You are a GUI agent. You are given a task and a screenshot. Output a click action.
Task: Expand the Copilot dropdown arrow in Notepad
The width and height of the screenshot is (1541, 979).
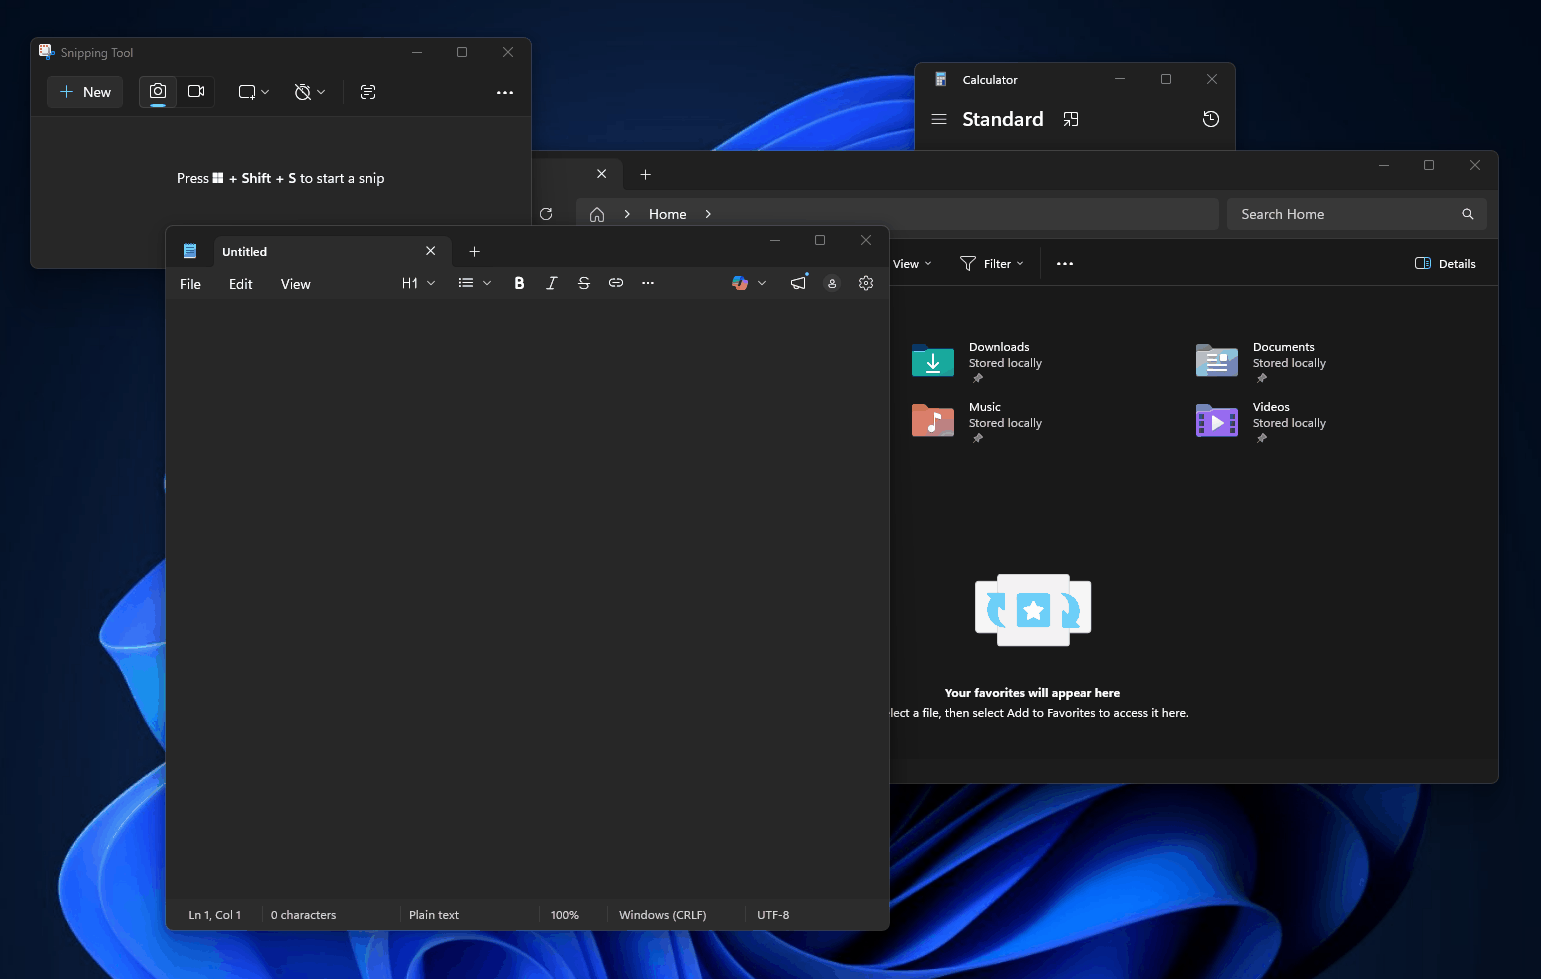click(762, 283)
